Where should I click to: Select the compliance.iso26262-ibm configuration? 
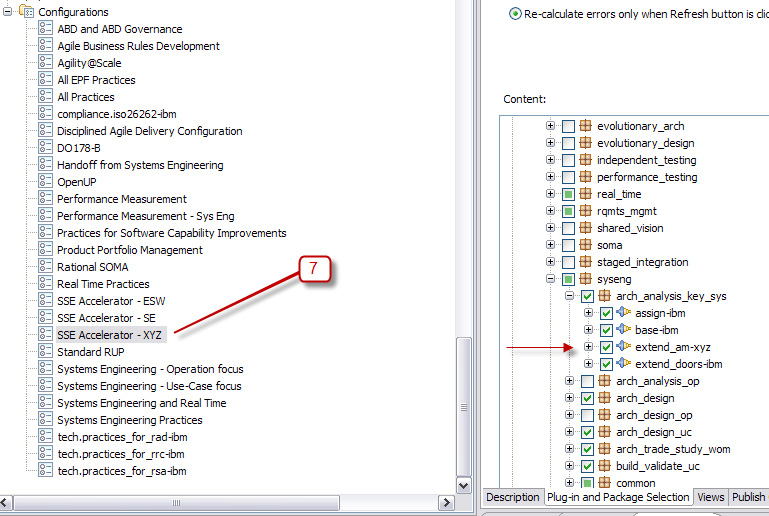(x=117, y=114)
